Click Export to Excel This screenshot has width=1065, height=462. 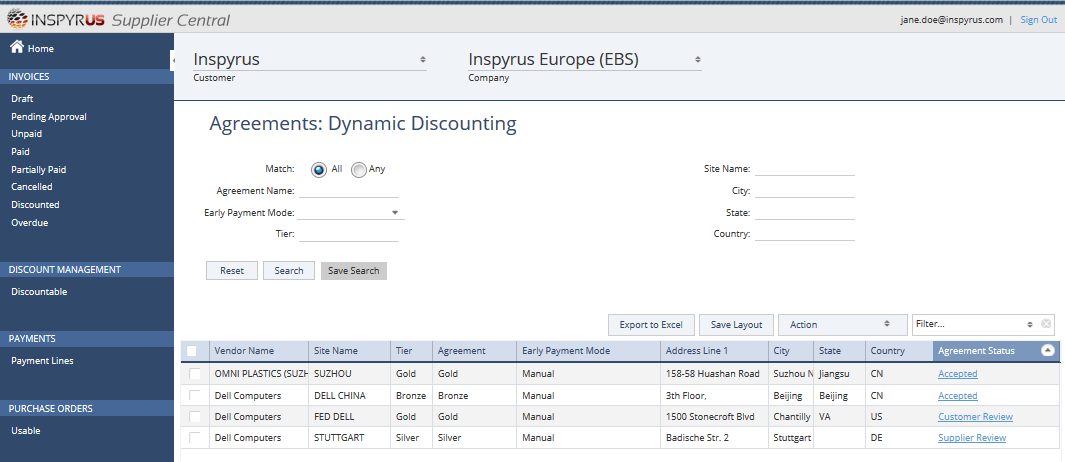click(x=651, y=325)
